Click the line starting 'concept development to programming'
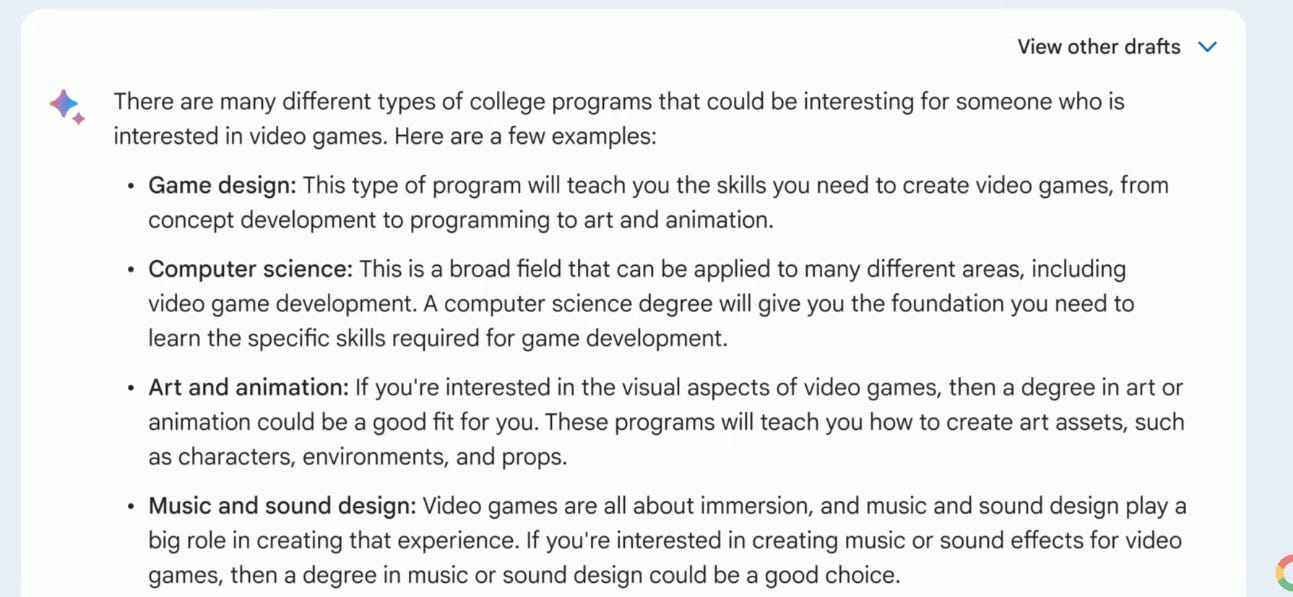The image size is (1293, 597). click(461, 220)
